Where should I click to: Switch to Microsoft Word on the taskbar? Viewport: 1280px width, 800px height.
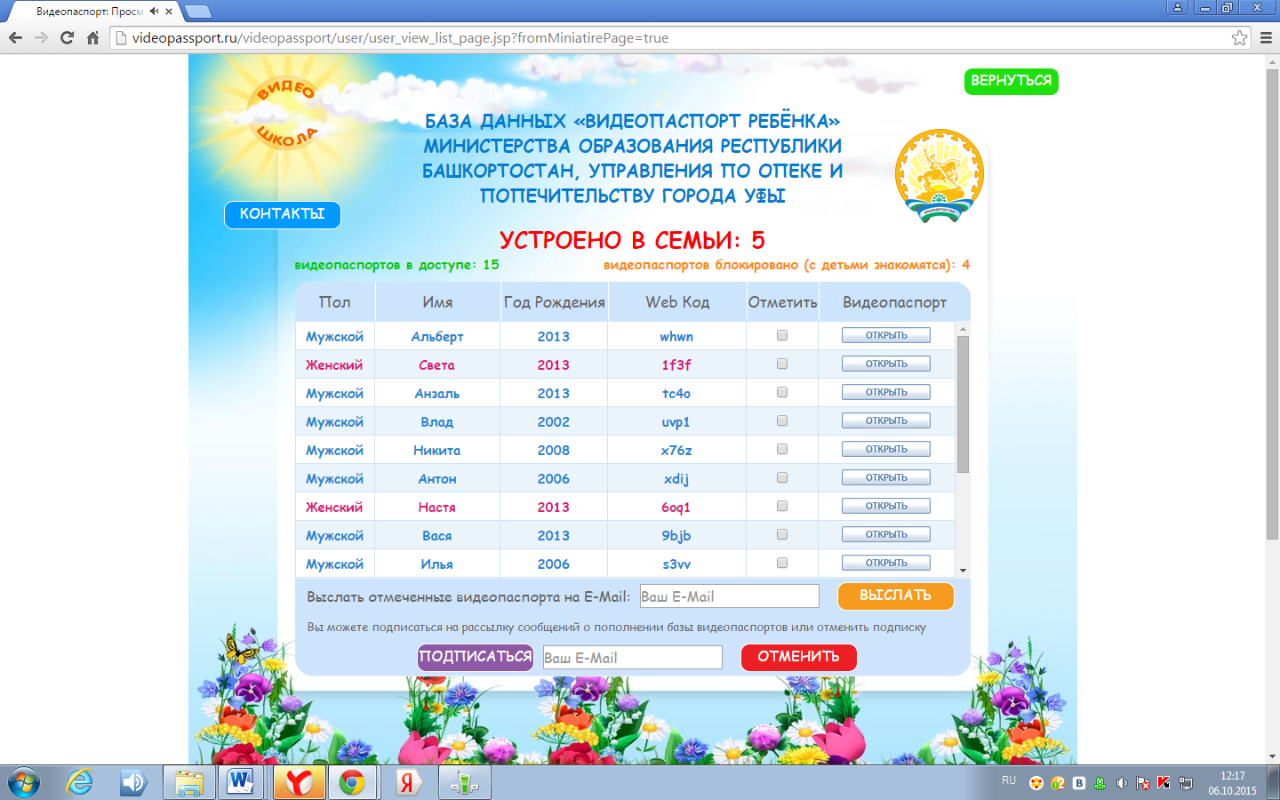(243, 782)
